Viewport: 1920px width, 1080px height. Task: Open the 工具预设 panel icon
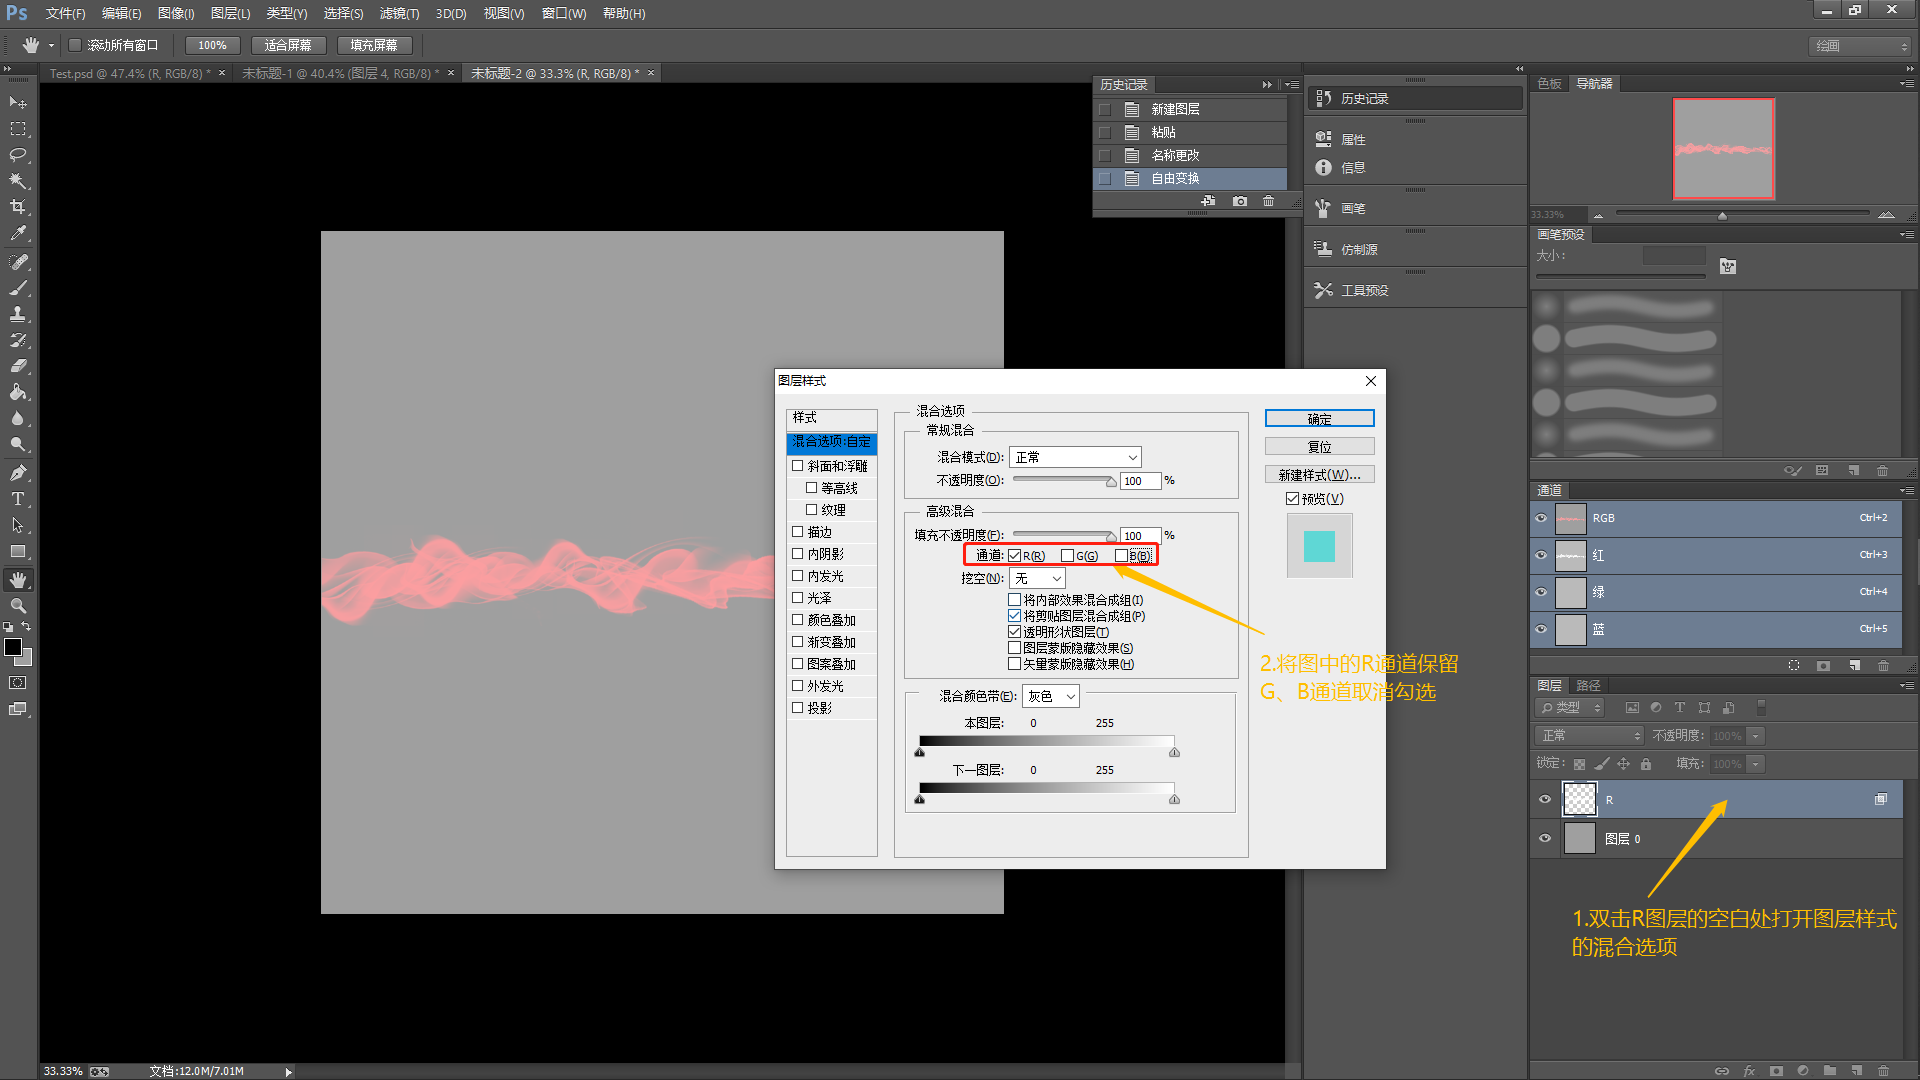pos(1323,289)
